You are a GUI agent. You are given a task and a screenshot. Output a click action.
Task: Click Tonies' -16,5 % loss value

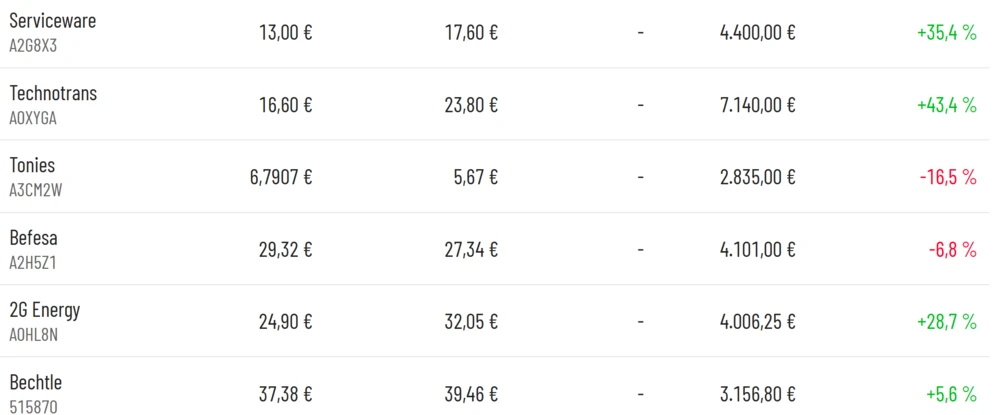coord(948,177)
